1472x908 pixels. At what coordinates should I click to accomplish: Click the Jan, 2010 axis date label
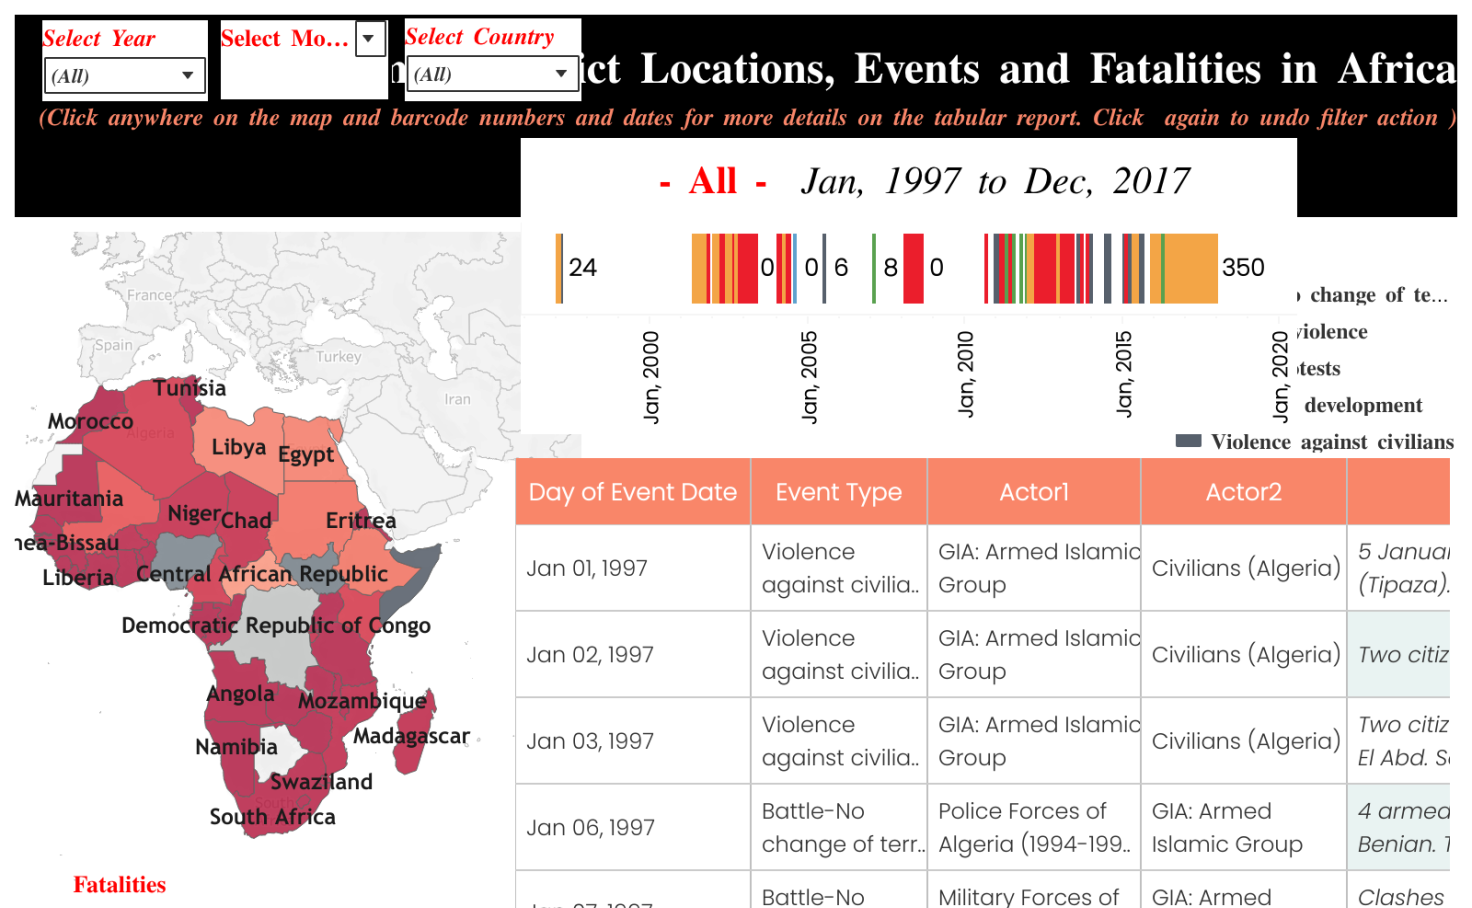[965, 373]
